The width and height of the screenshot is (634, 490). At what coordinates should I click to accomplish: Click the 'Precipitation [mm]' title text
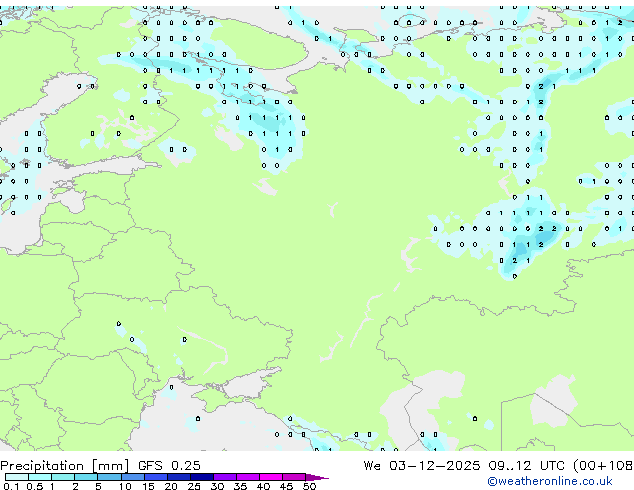point(64,466)
